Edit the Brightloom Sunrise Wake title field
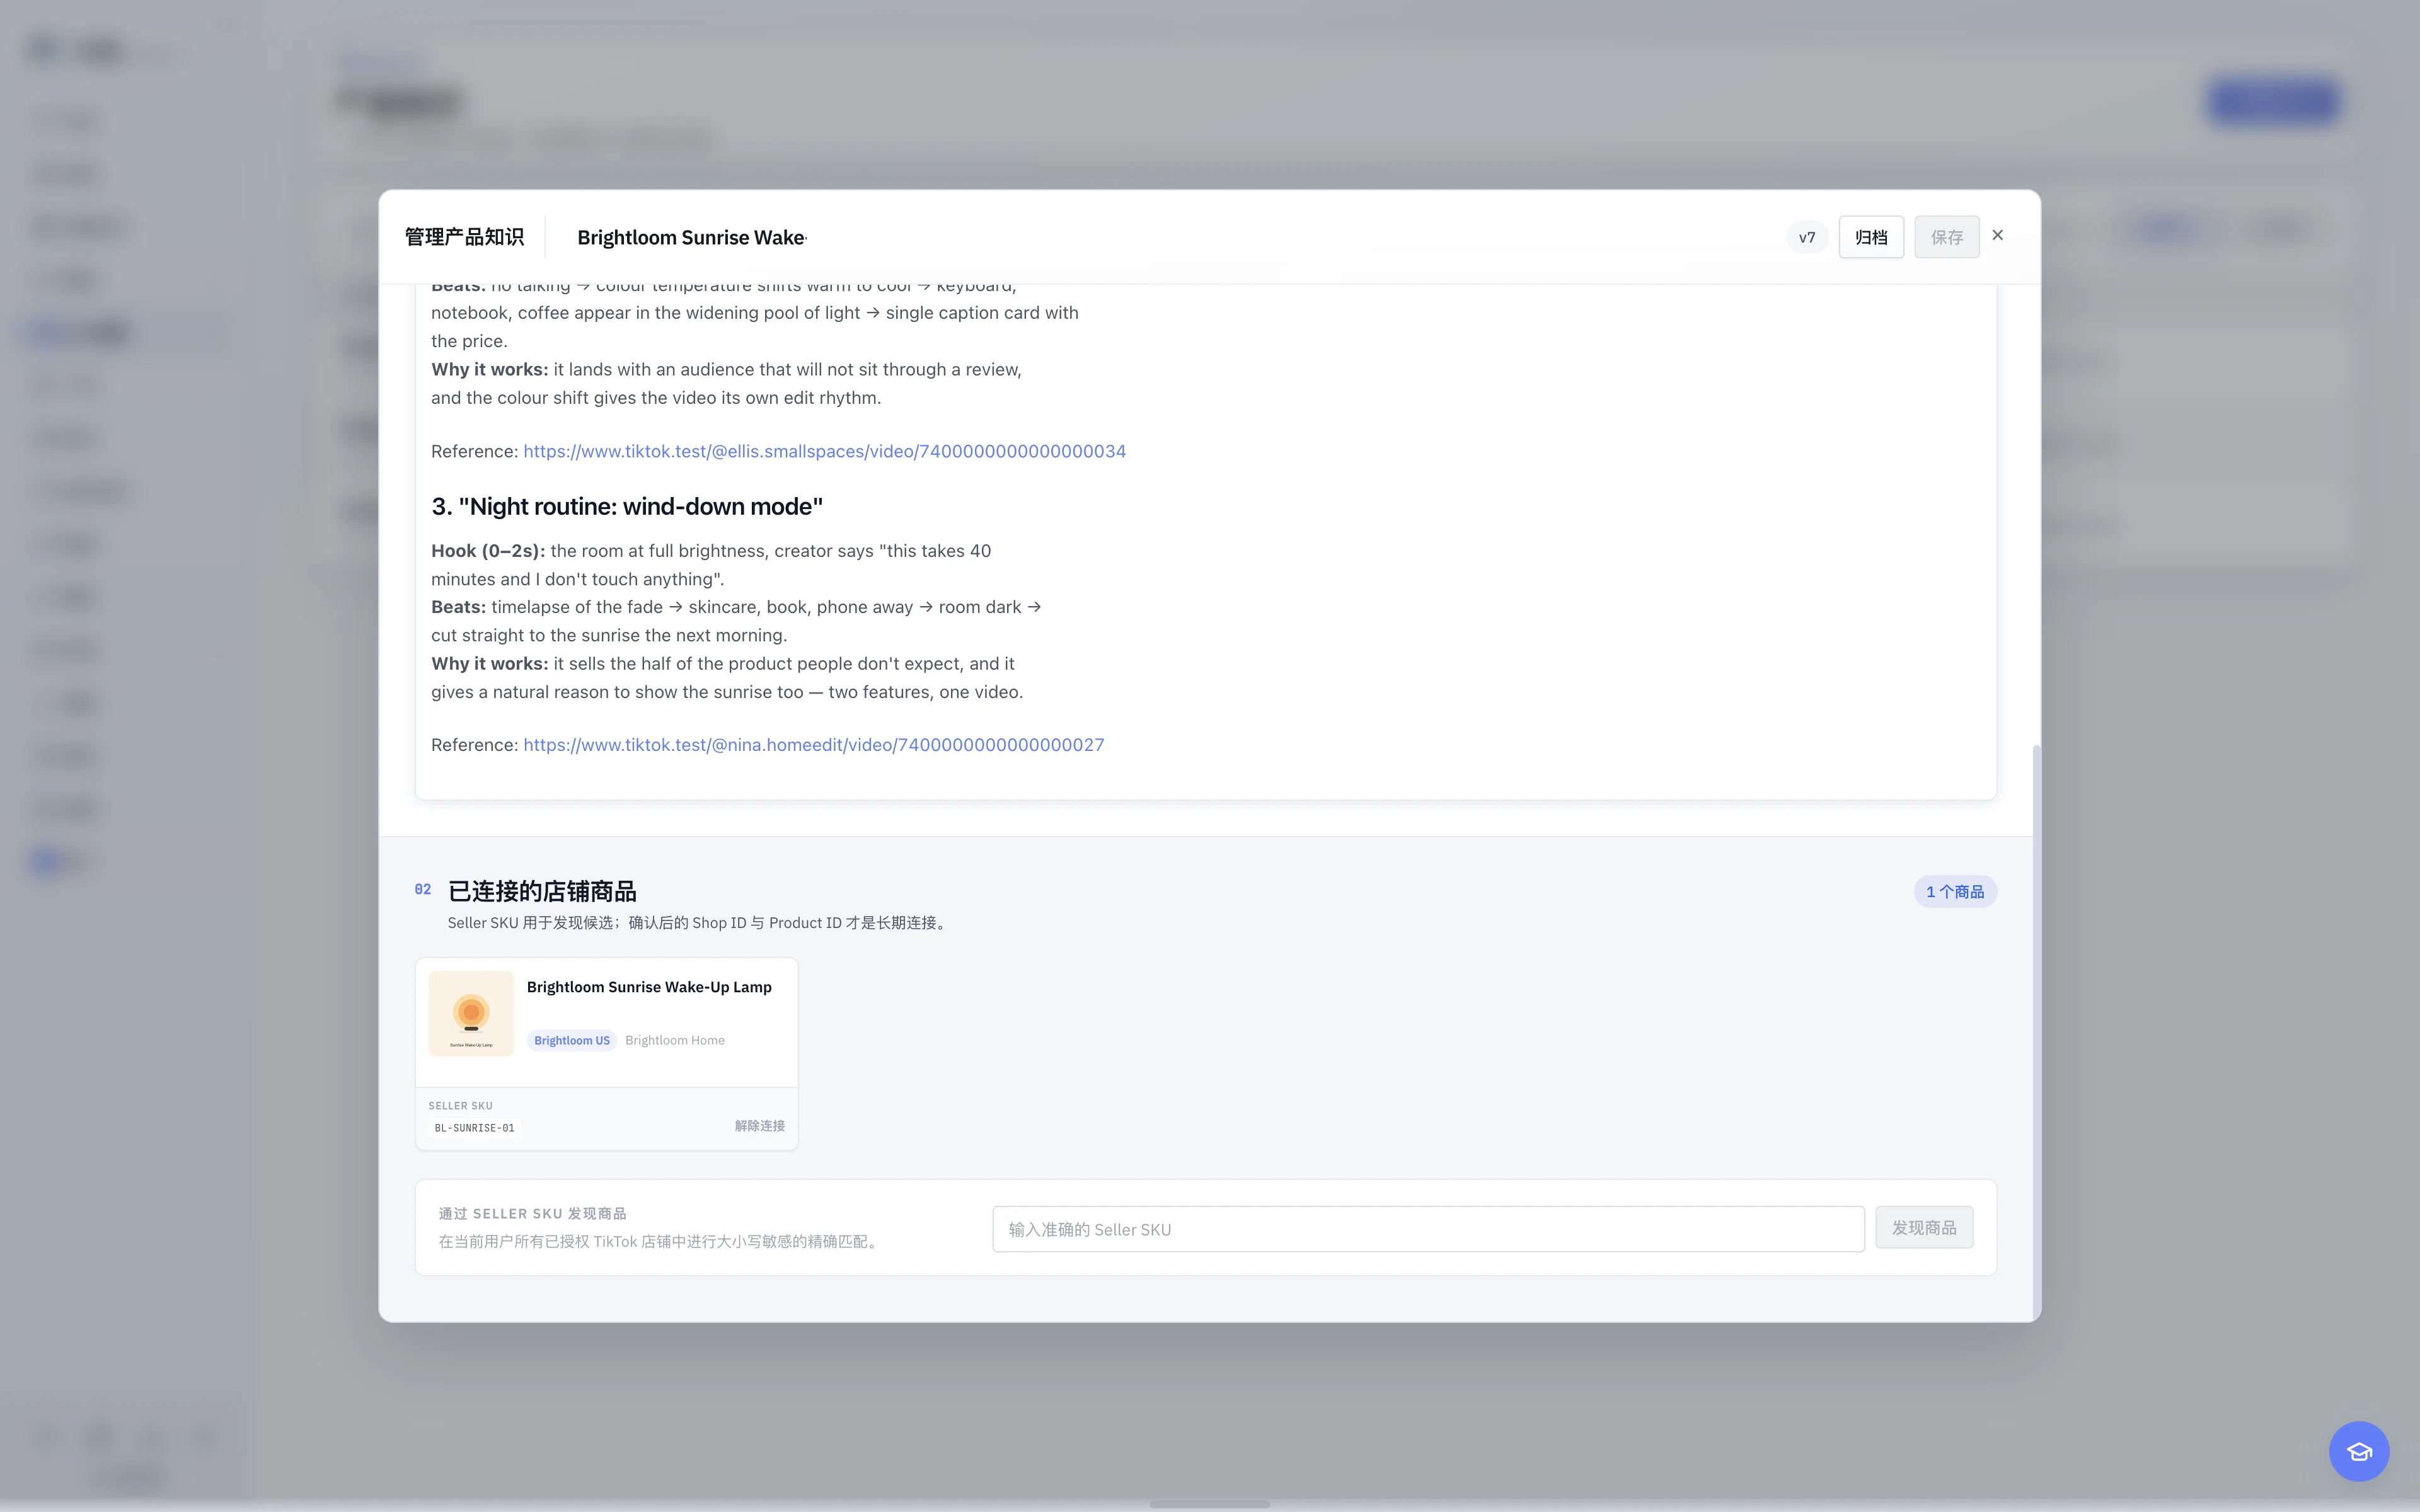Screen dimensions: 2420x1512 (x=691, y=237)
